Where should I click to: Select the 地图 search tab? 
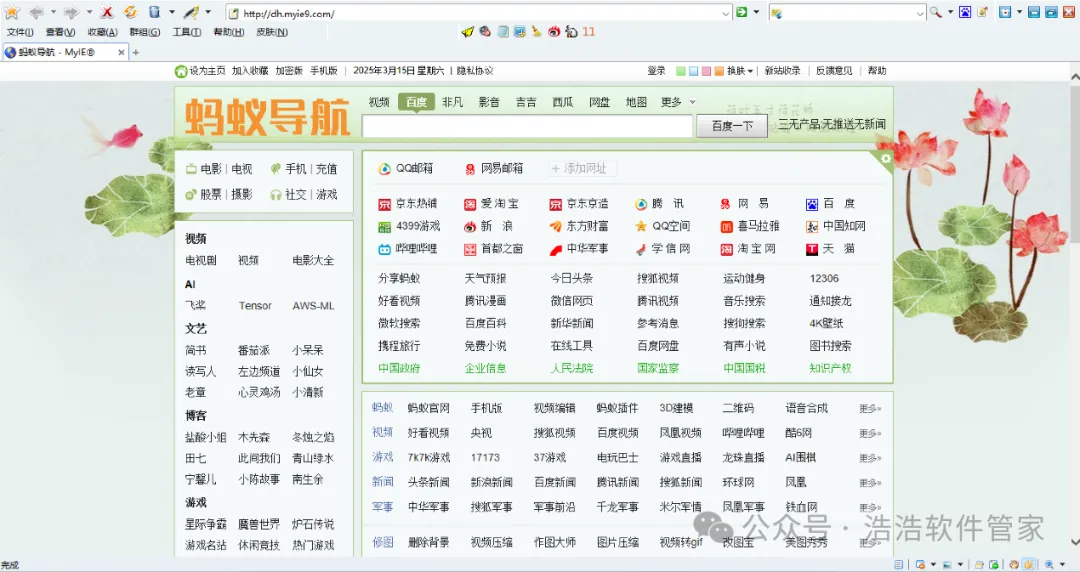pyautogui.click(x=636, y=102)
